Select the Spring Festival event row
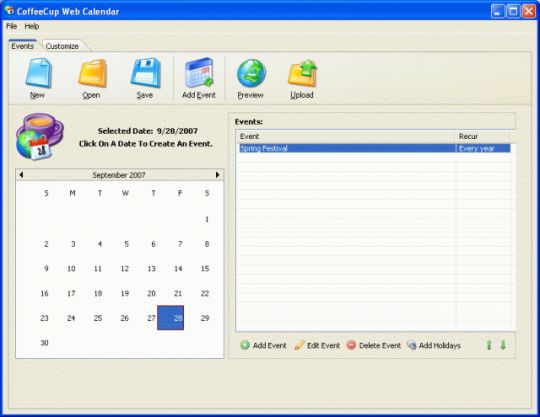The width and height of the screenshot is (540, 417). 374,148
